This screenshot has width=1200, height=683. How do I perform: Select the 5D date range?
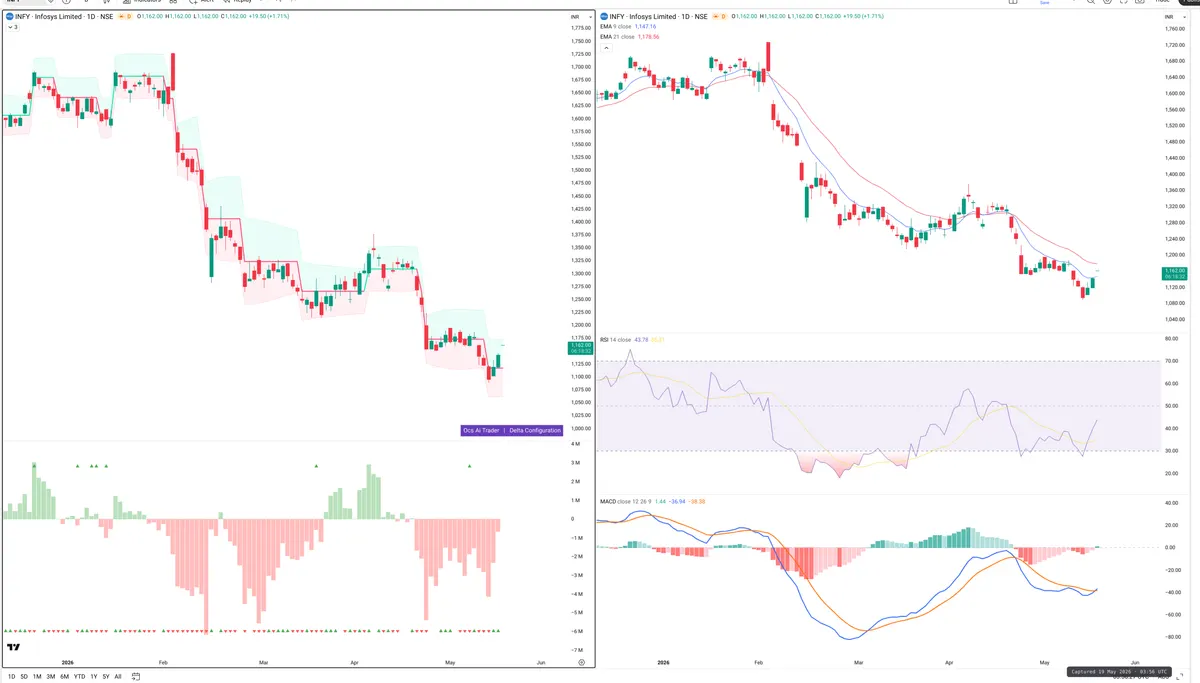24,677
